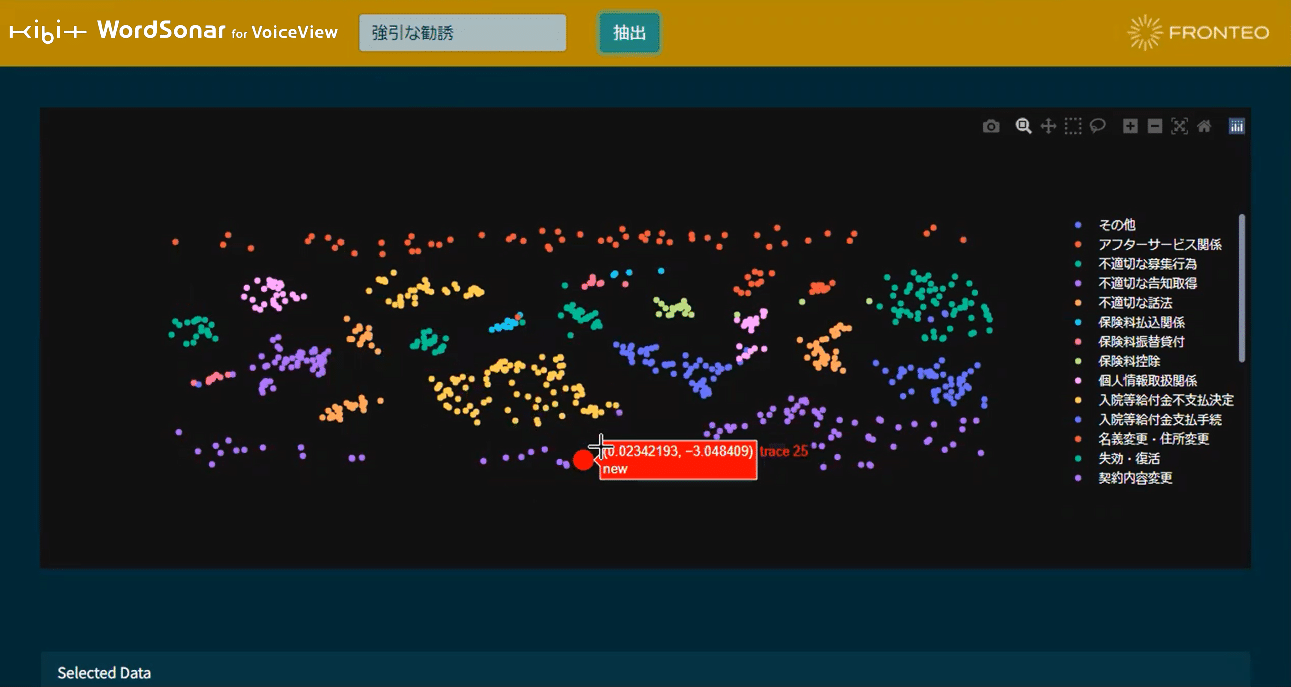
Task: Choose the Box Select tool
Action: pos(1073,126)
